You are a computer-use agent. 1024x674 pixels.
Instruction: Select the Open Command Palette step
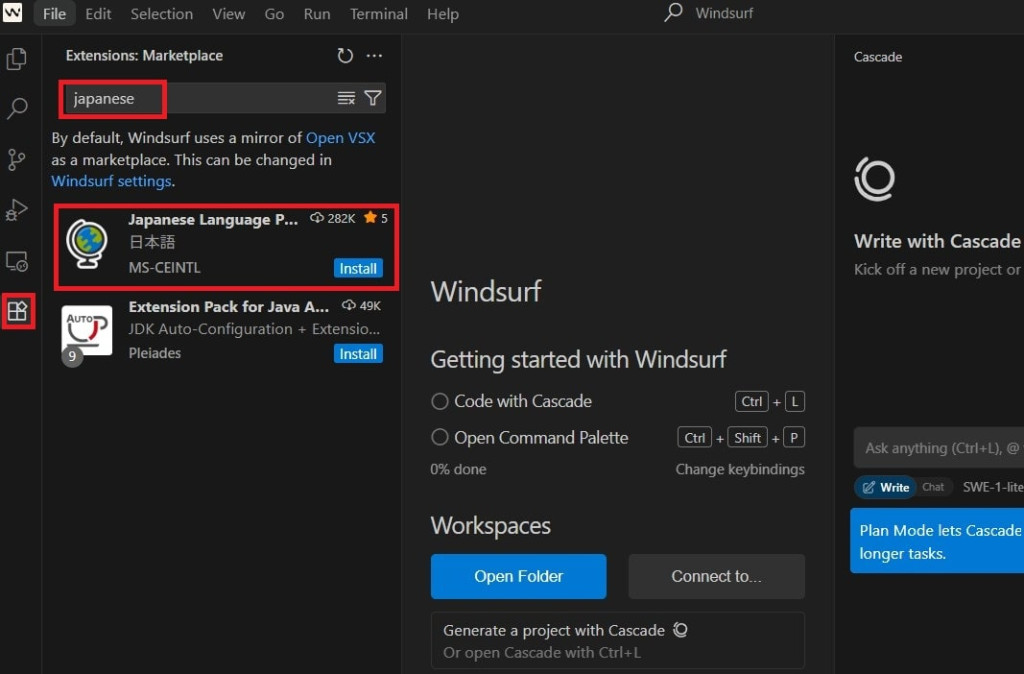(440, 437)
